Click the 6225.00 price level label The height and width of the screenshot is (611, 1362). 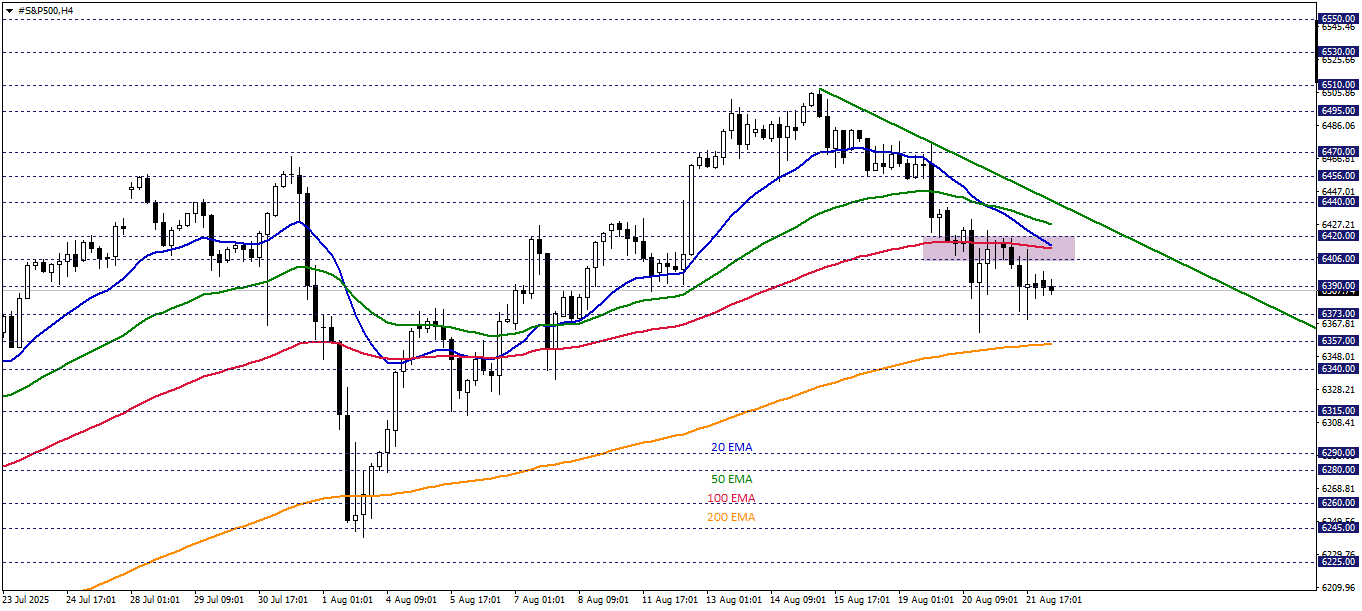1338,562
